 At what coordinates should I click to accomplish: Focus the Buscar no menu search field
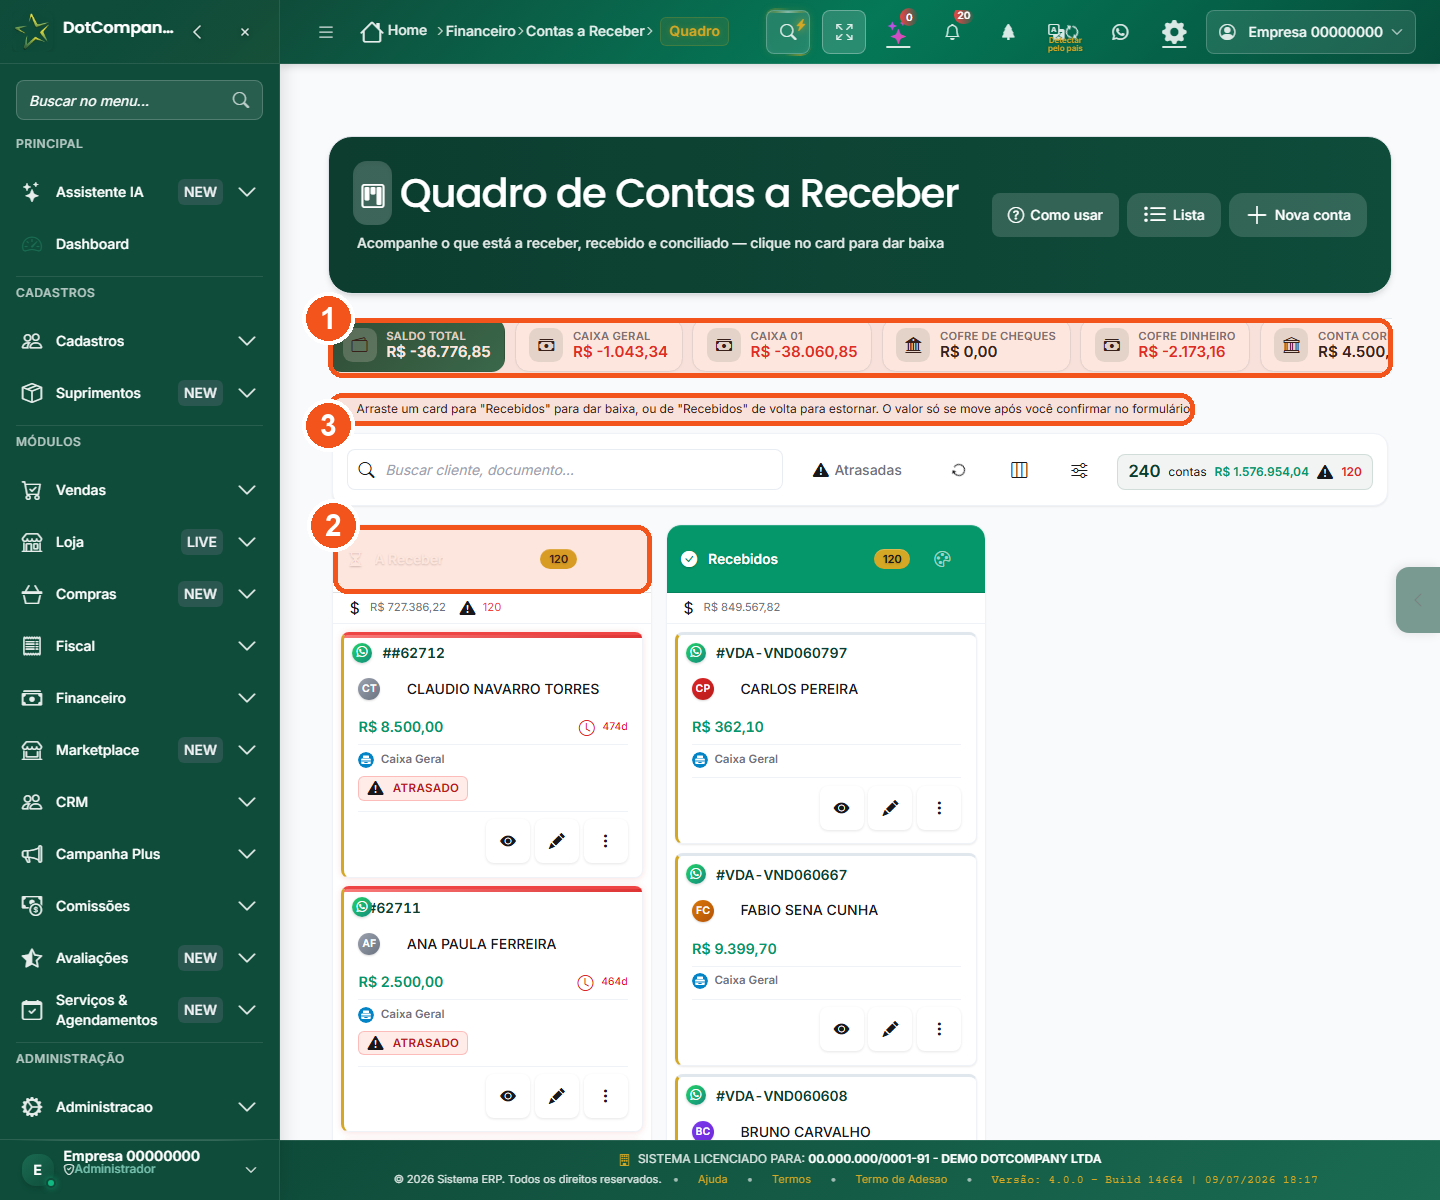click(139, 100)
